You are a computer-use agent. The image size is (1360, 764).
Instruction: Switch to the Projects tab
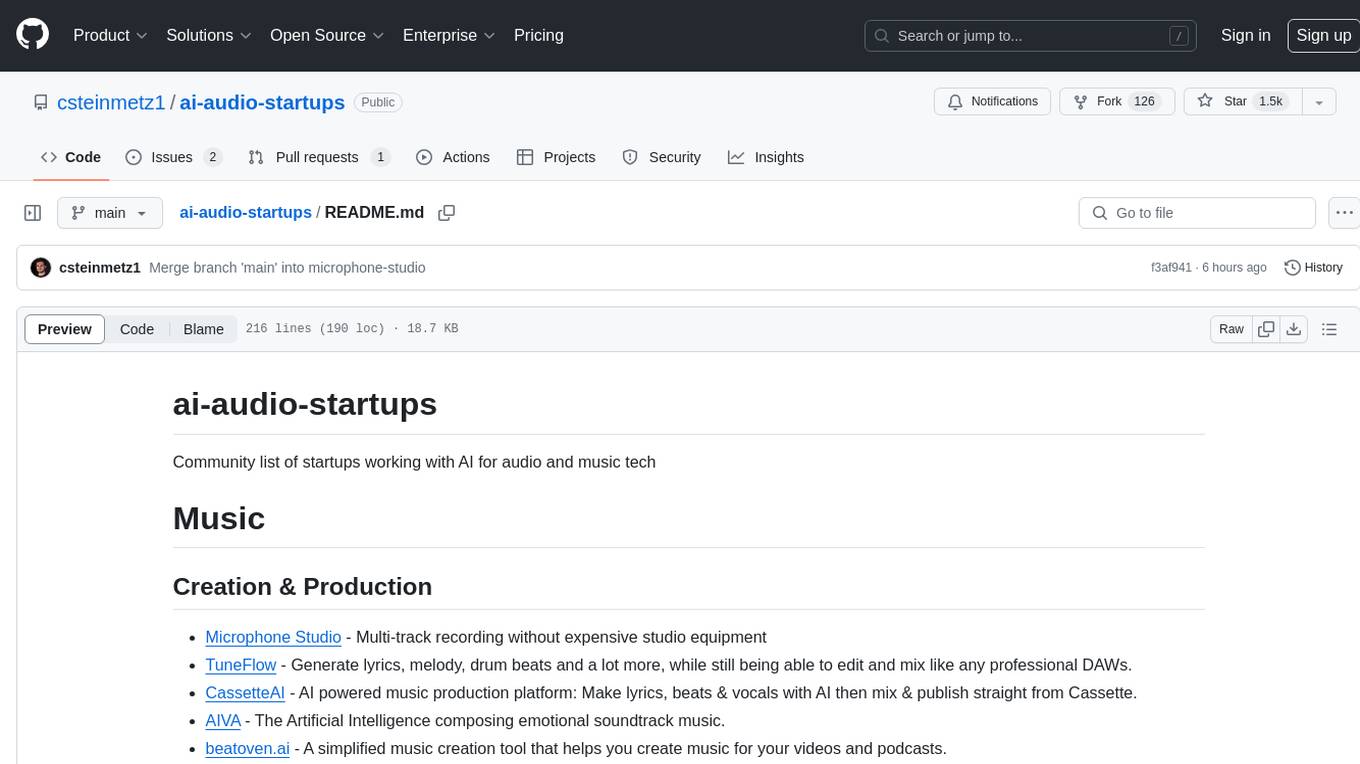click(x=556, y=157)
